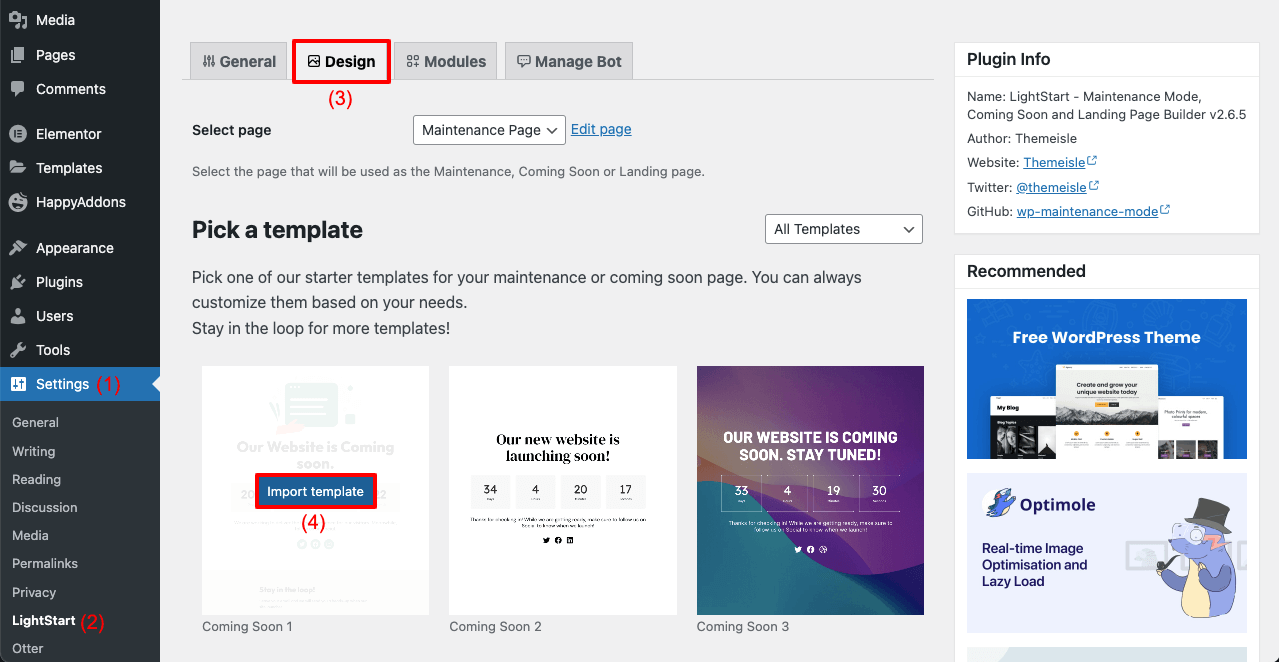1279x662 pixels.
Task: Open the Users menu item
Action: (80, 316)
